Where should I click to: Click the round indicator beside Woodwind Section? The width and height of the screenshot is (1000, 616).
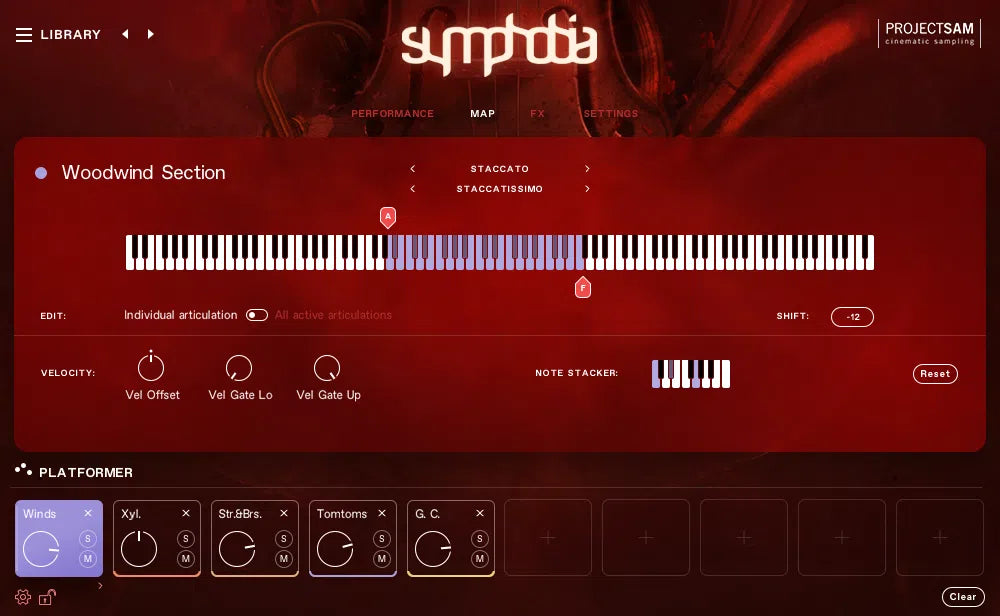point(41,173)
